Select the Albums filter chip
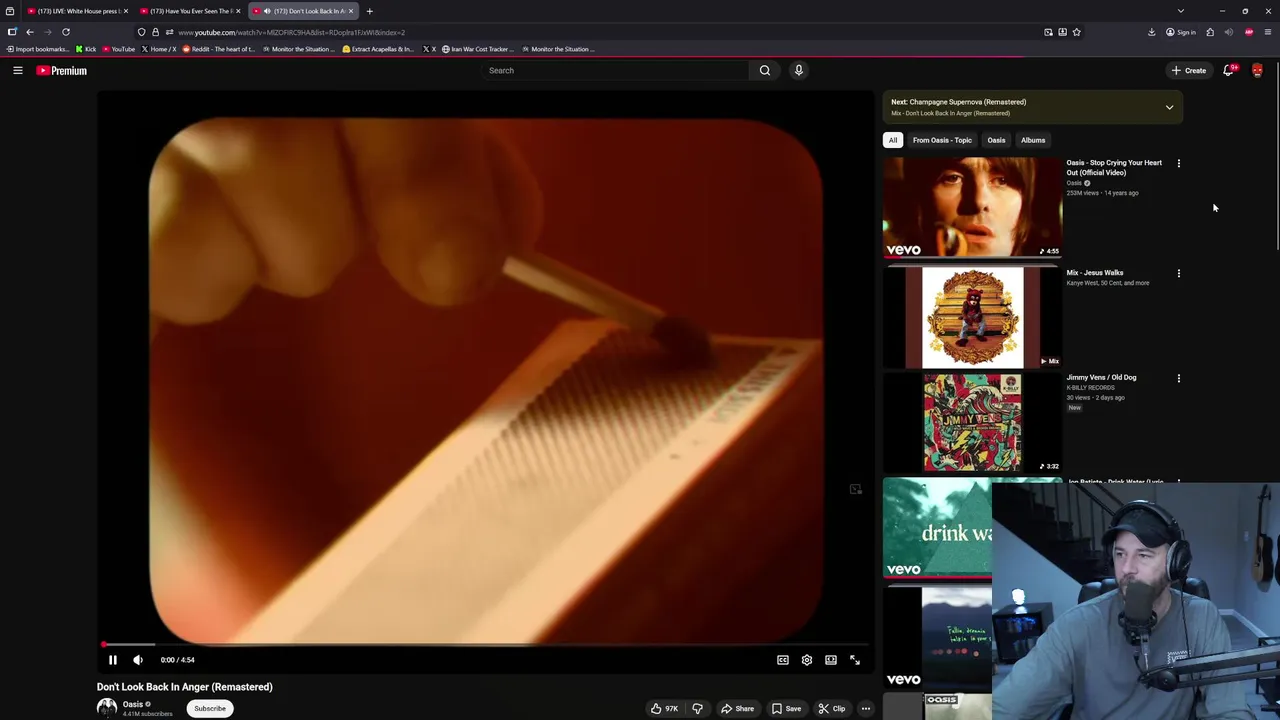Image resolution: width=1280 pixels, height=720 pixels. pyautogui.click(x=1033, y=140)
